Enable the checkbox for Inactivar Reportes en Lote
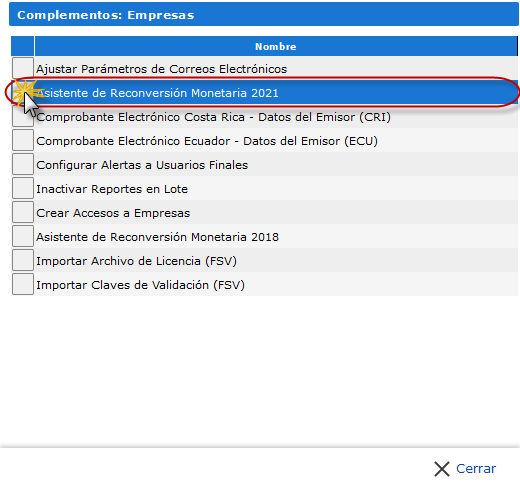 pyautogui.click(x=23, y=188)
